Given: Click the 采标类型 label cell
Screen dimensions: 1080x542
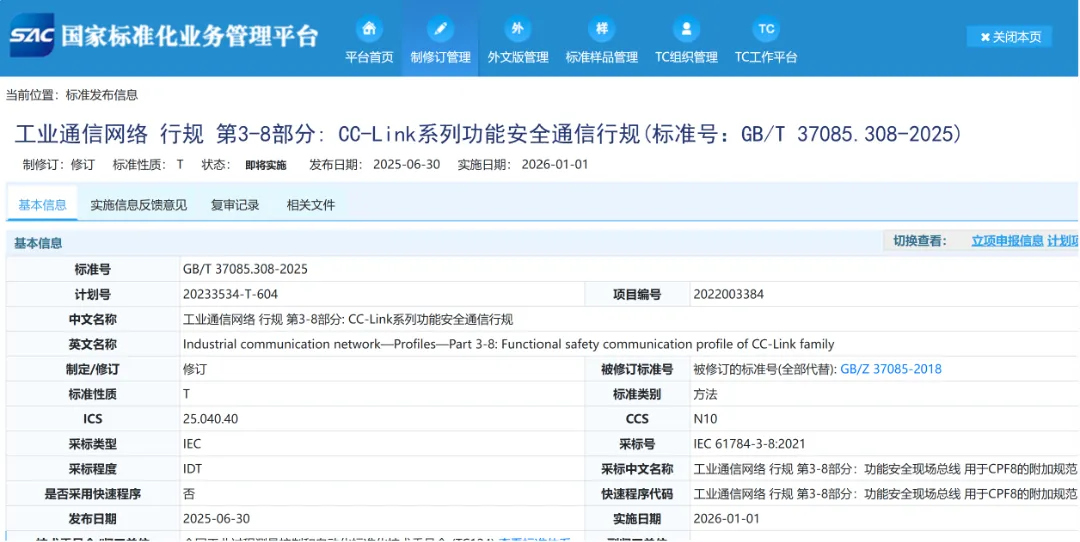Looking at the screenshot, I should coord(93,444).
